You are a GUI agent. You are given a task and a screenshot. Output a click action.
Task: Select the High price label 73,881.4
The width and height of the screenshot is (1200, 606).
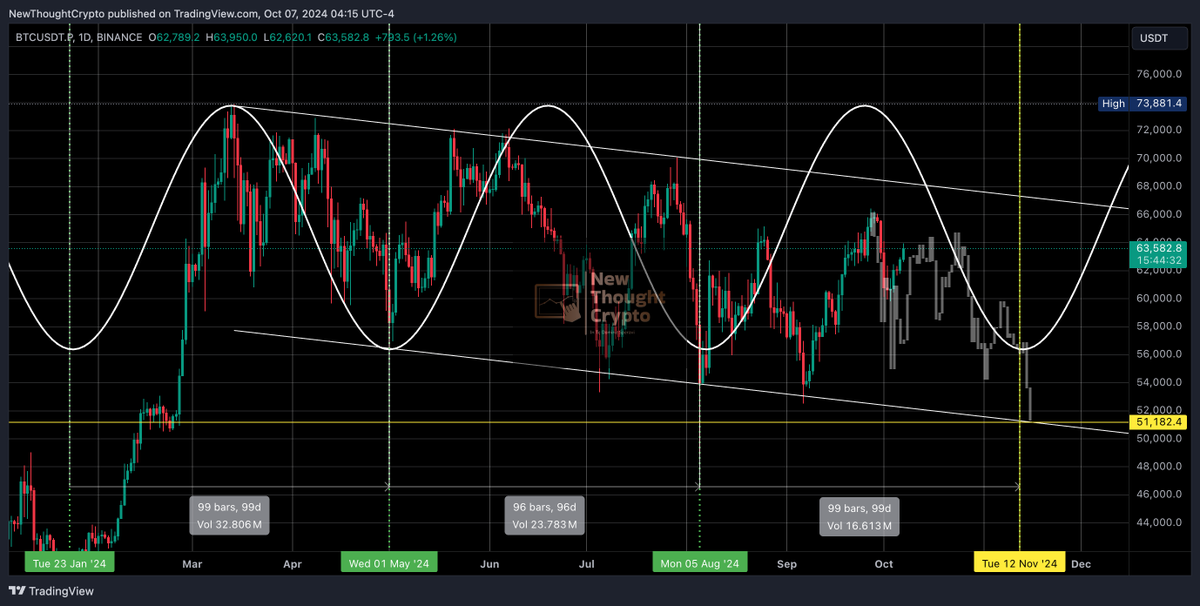tap(1141, 103)
